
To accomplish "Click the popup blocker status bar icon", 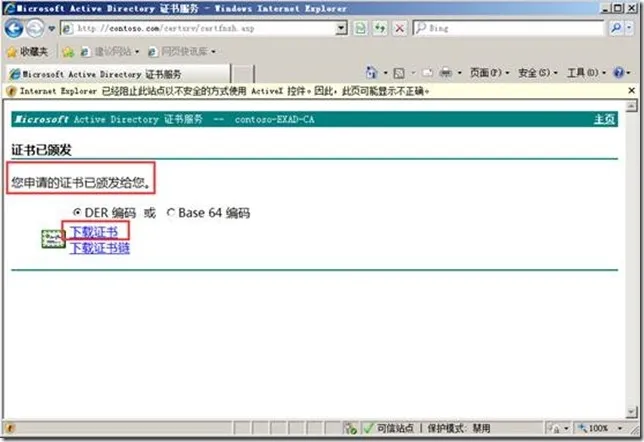I will tap(350, 428).
